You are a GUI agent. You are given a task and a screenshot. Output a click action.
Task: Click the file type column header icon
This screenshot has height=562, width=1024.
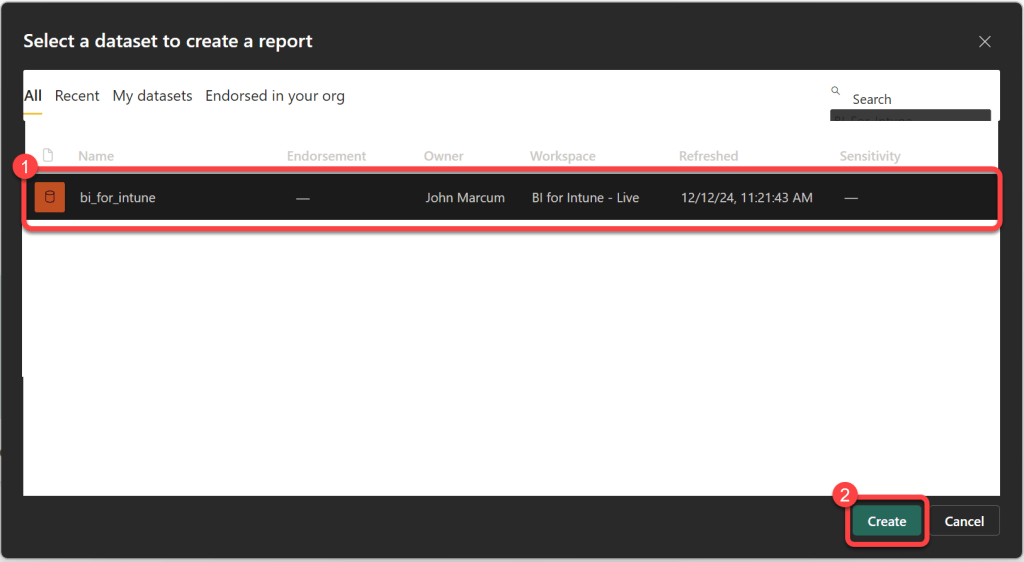point(47,156)
